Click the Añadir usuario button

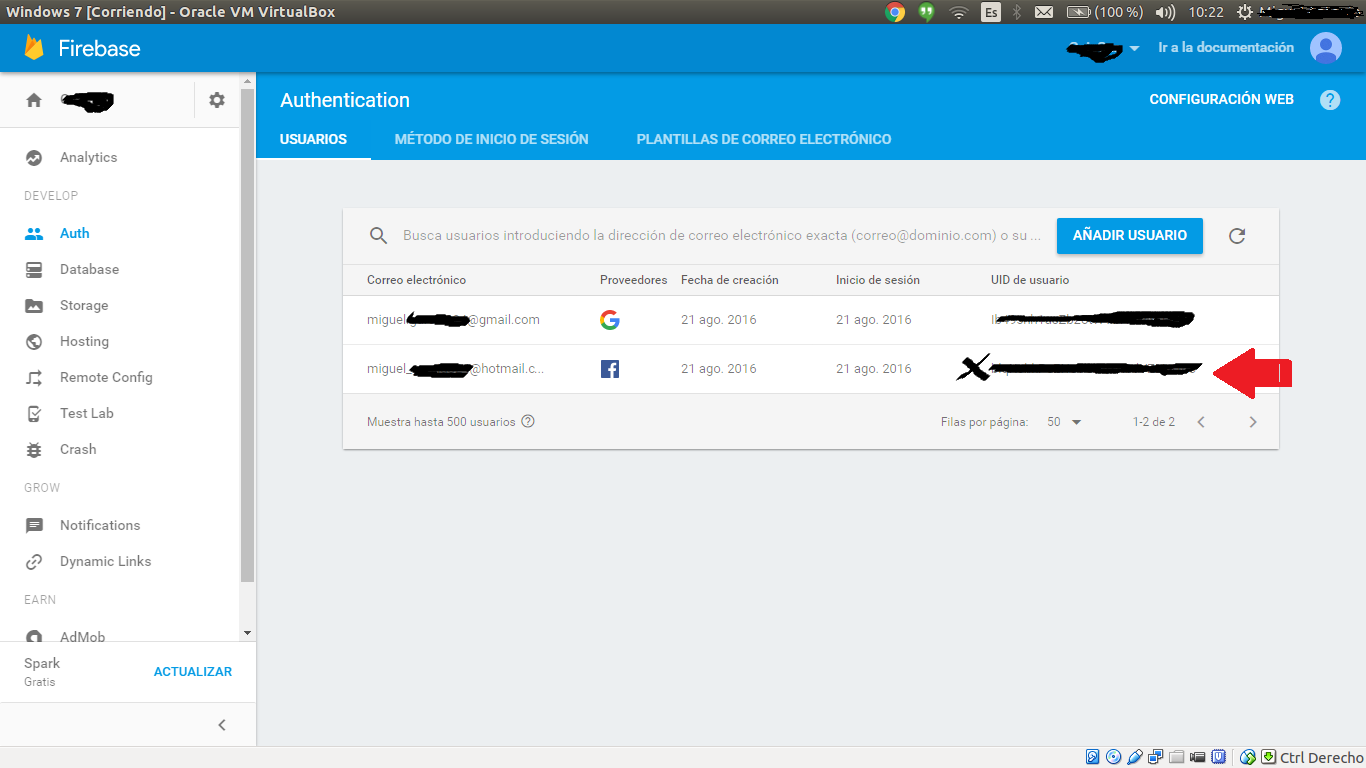click(1130, 236)
